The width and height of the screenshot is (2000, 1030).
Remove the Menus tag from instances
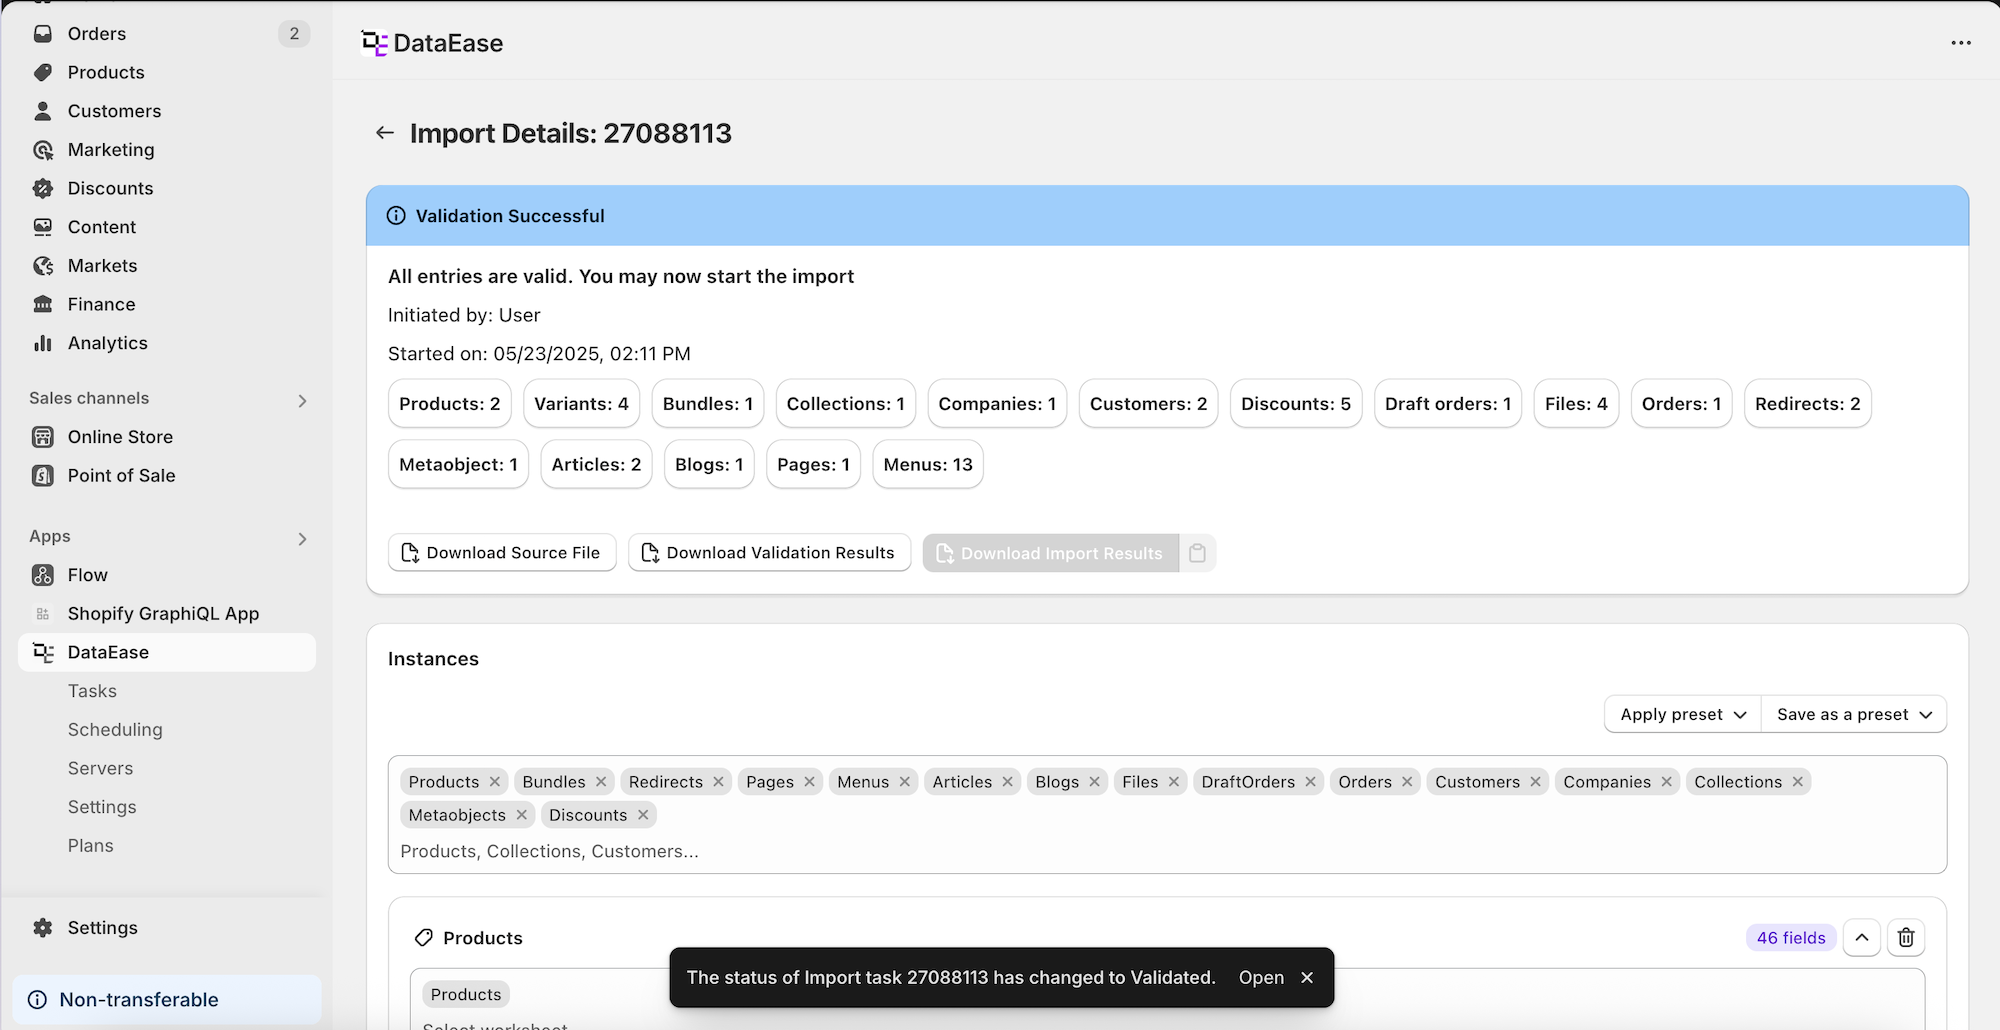click(905, 782)
